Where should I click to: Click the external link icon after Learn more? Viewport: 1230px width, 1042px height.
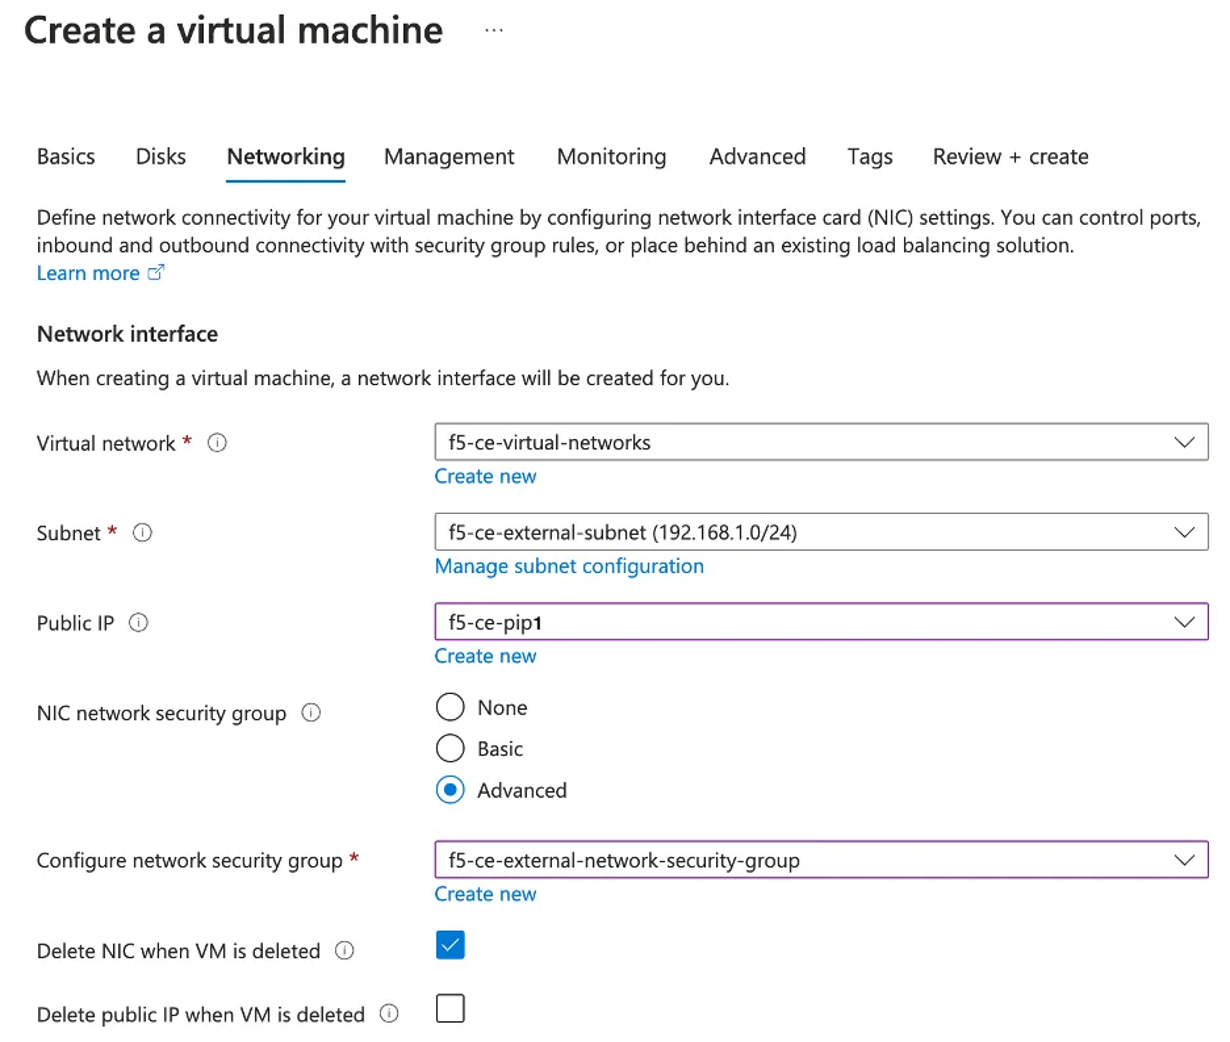point(155,272)
